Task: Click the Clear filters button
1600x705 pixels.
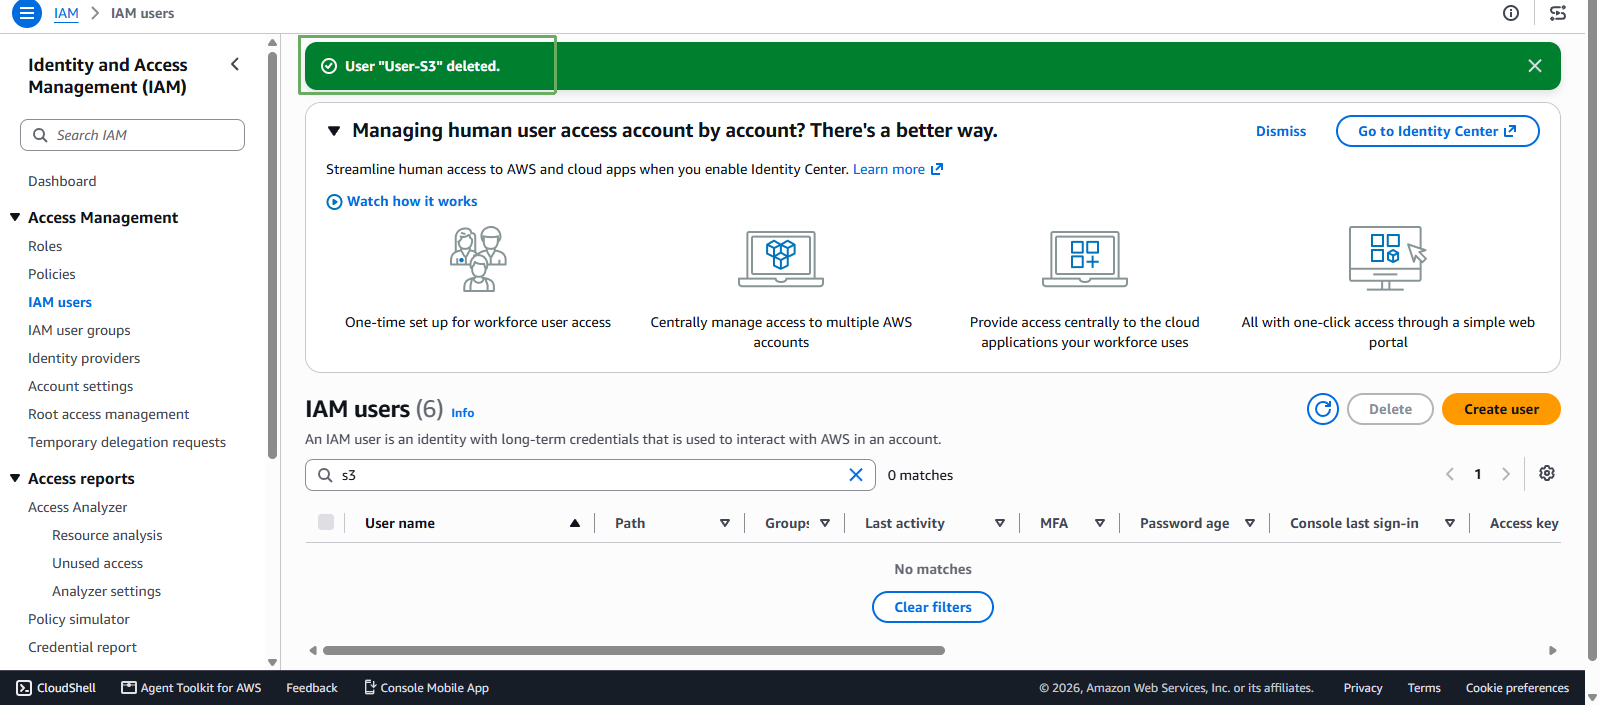Action: [933, 607]
